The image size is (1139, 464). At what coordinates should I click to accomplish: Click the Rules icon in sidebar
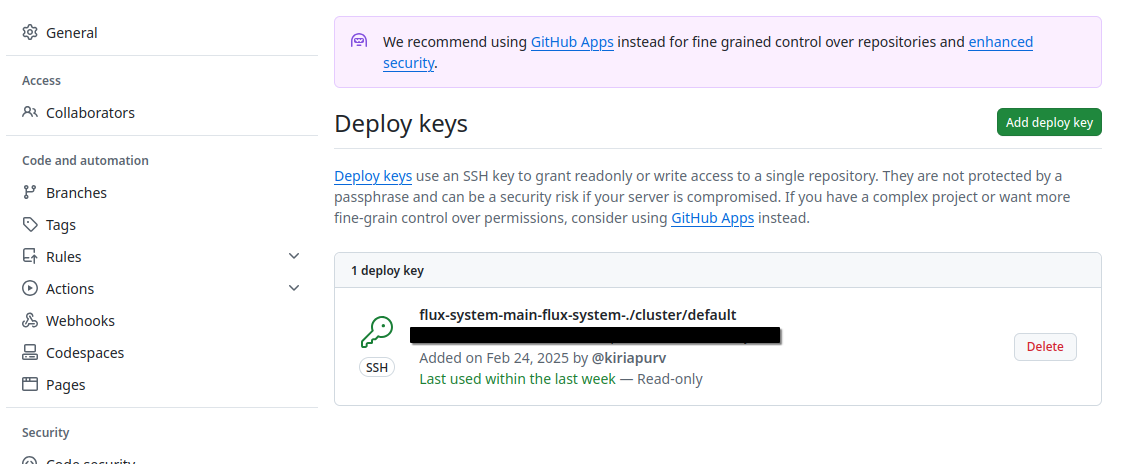30,257
